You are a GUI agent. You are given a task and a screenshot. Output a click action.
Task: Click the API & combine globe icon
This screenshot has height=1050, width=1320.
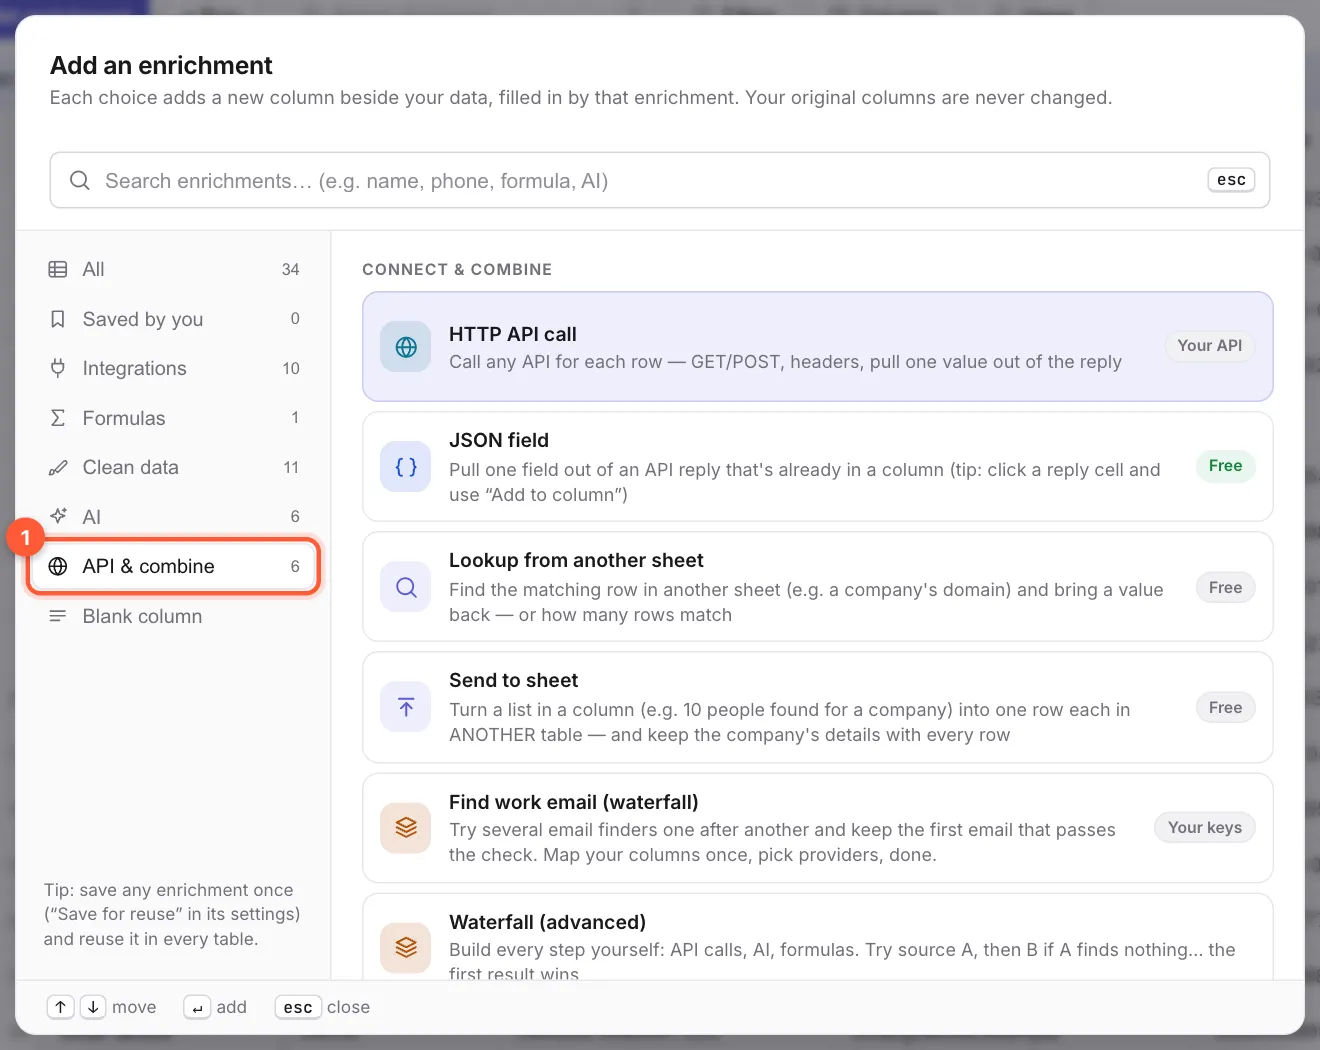tap(58, 566)
